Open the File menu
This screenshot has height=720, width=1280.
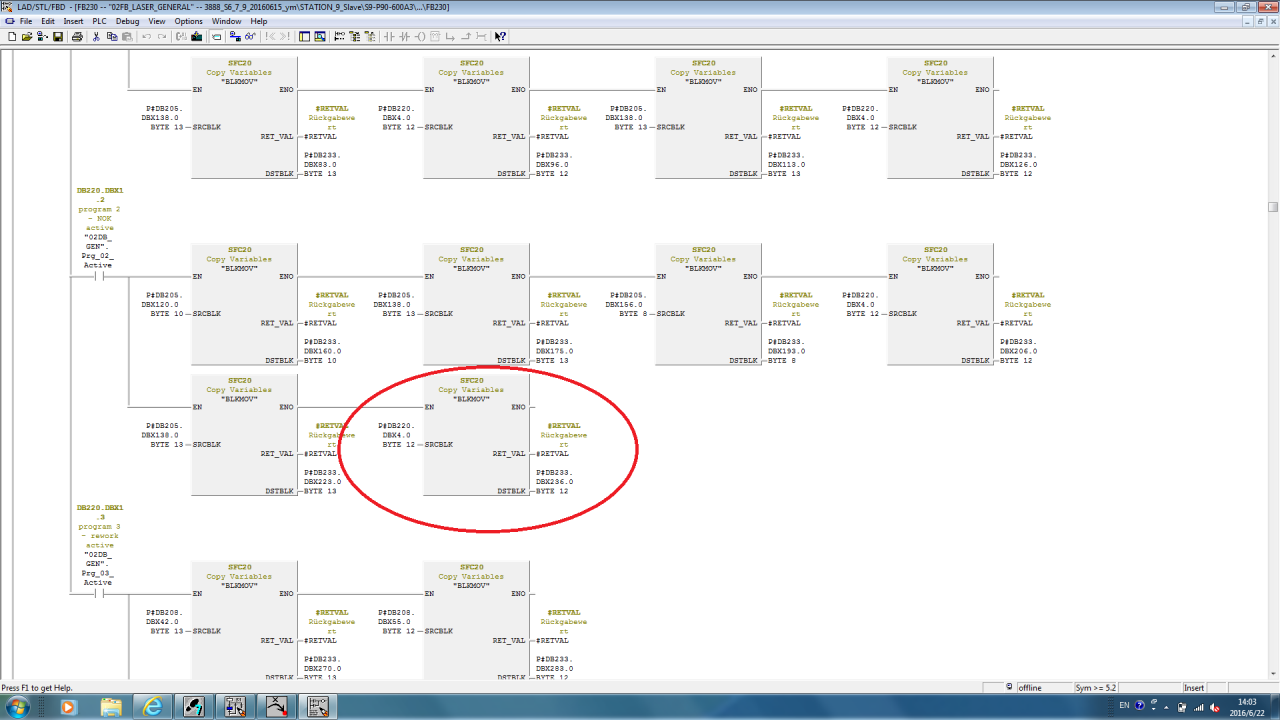(26, 21)
